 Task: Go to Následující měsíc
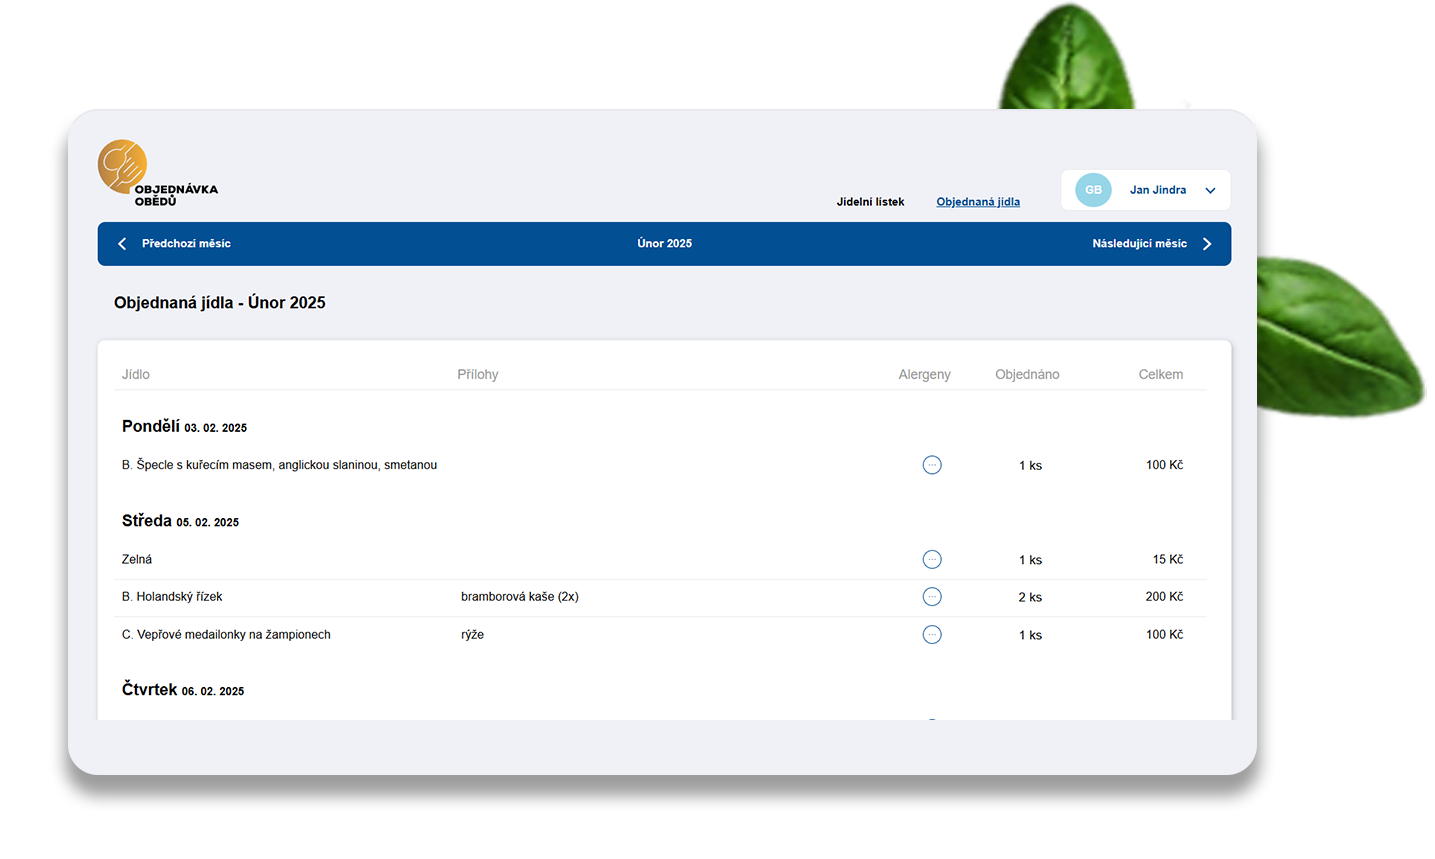pyautogui.click(x=1139, y=244)
